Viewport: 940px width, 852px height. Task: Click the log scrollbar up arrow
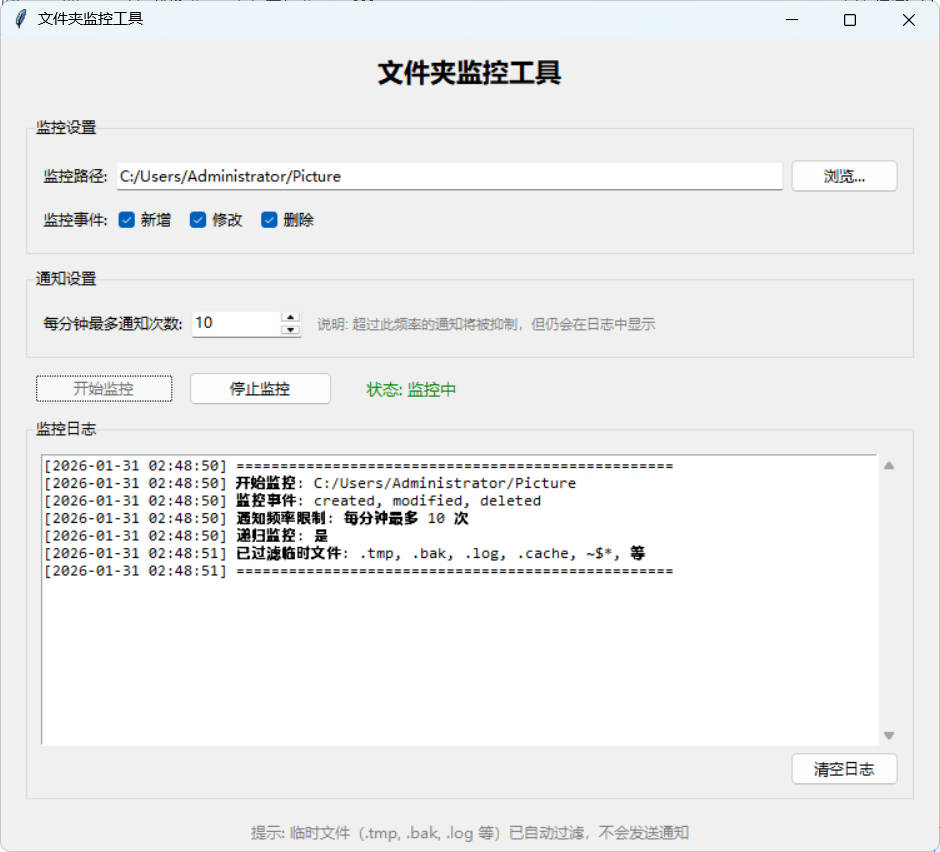click(x=888, y=465)
